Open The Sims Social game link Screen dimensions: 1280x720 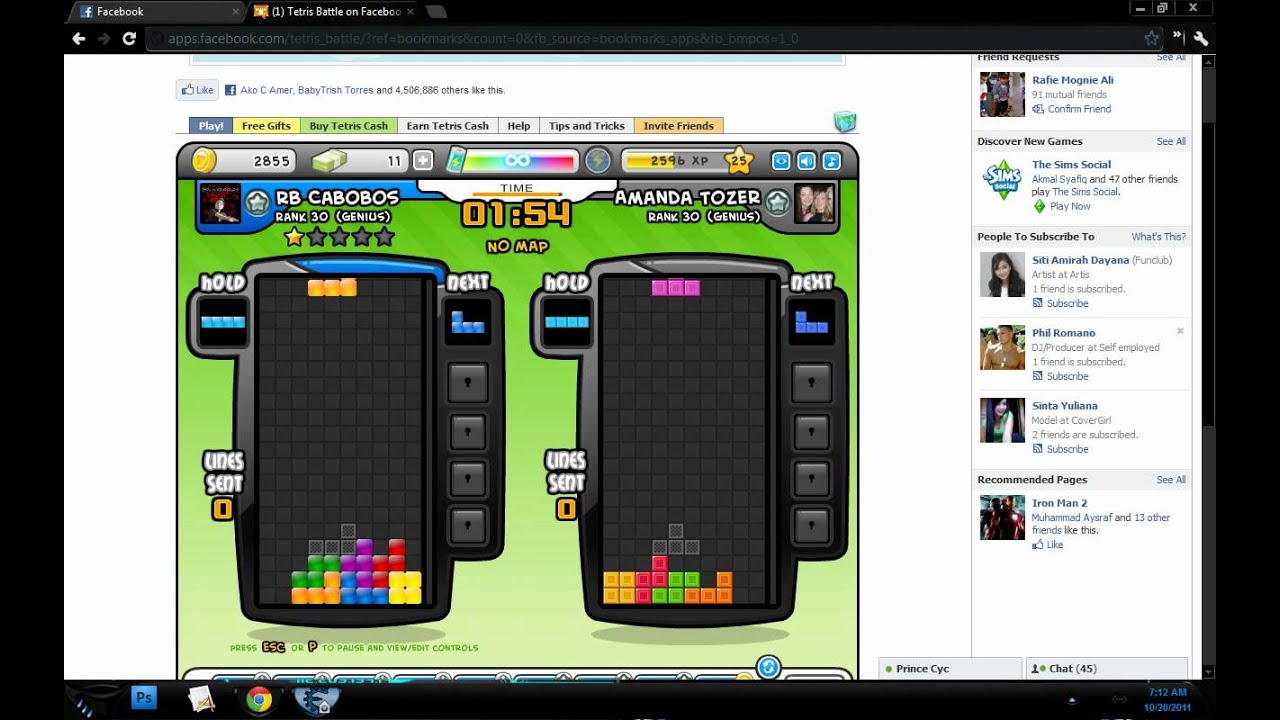pyautogui.click(x=1071, y=165)
